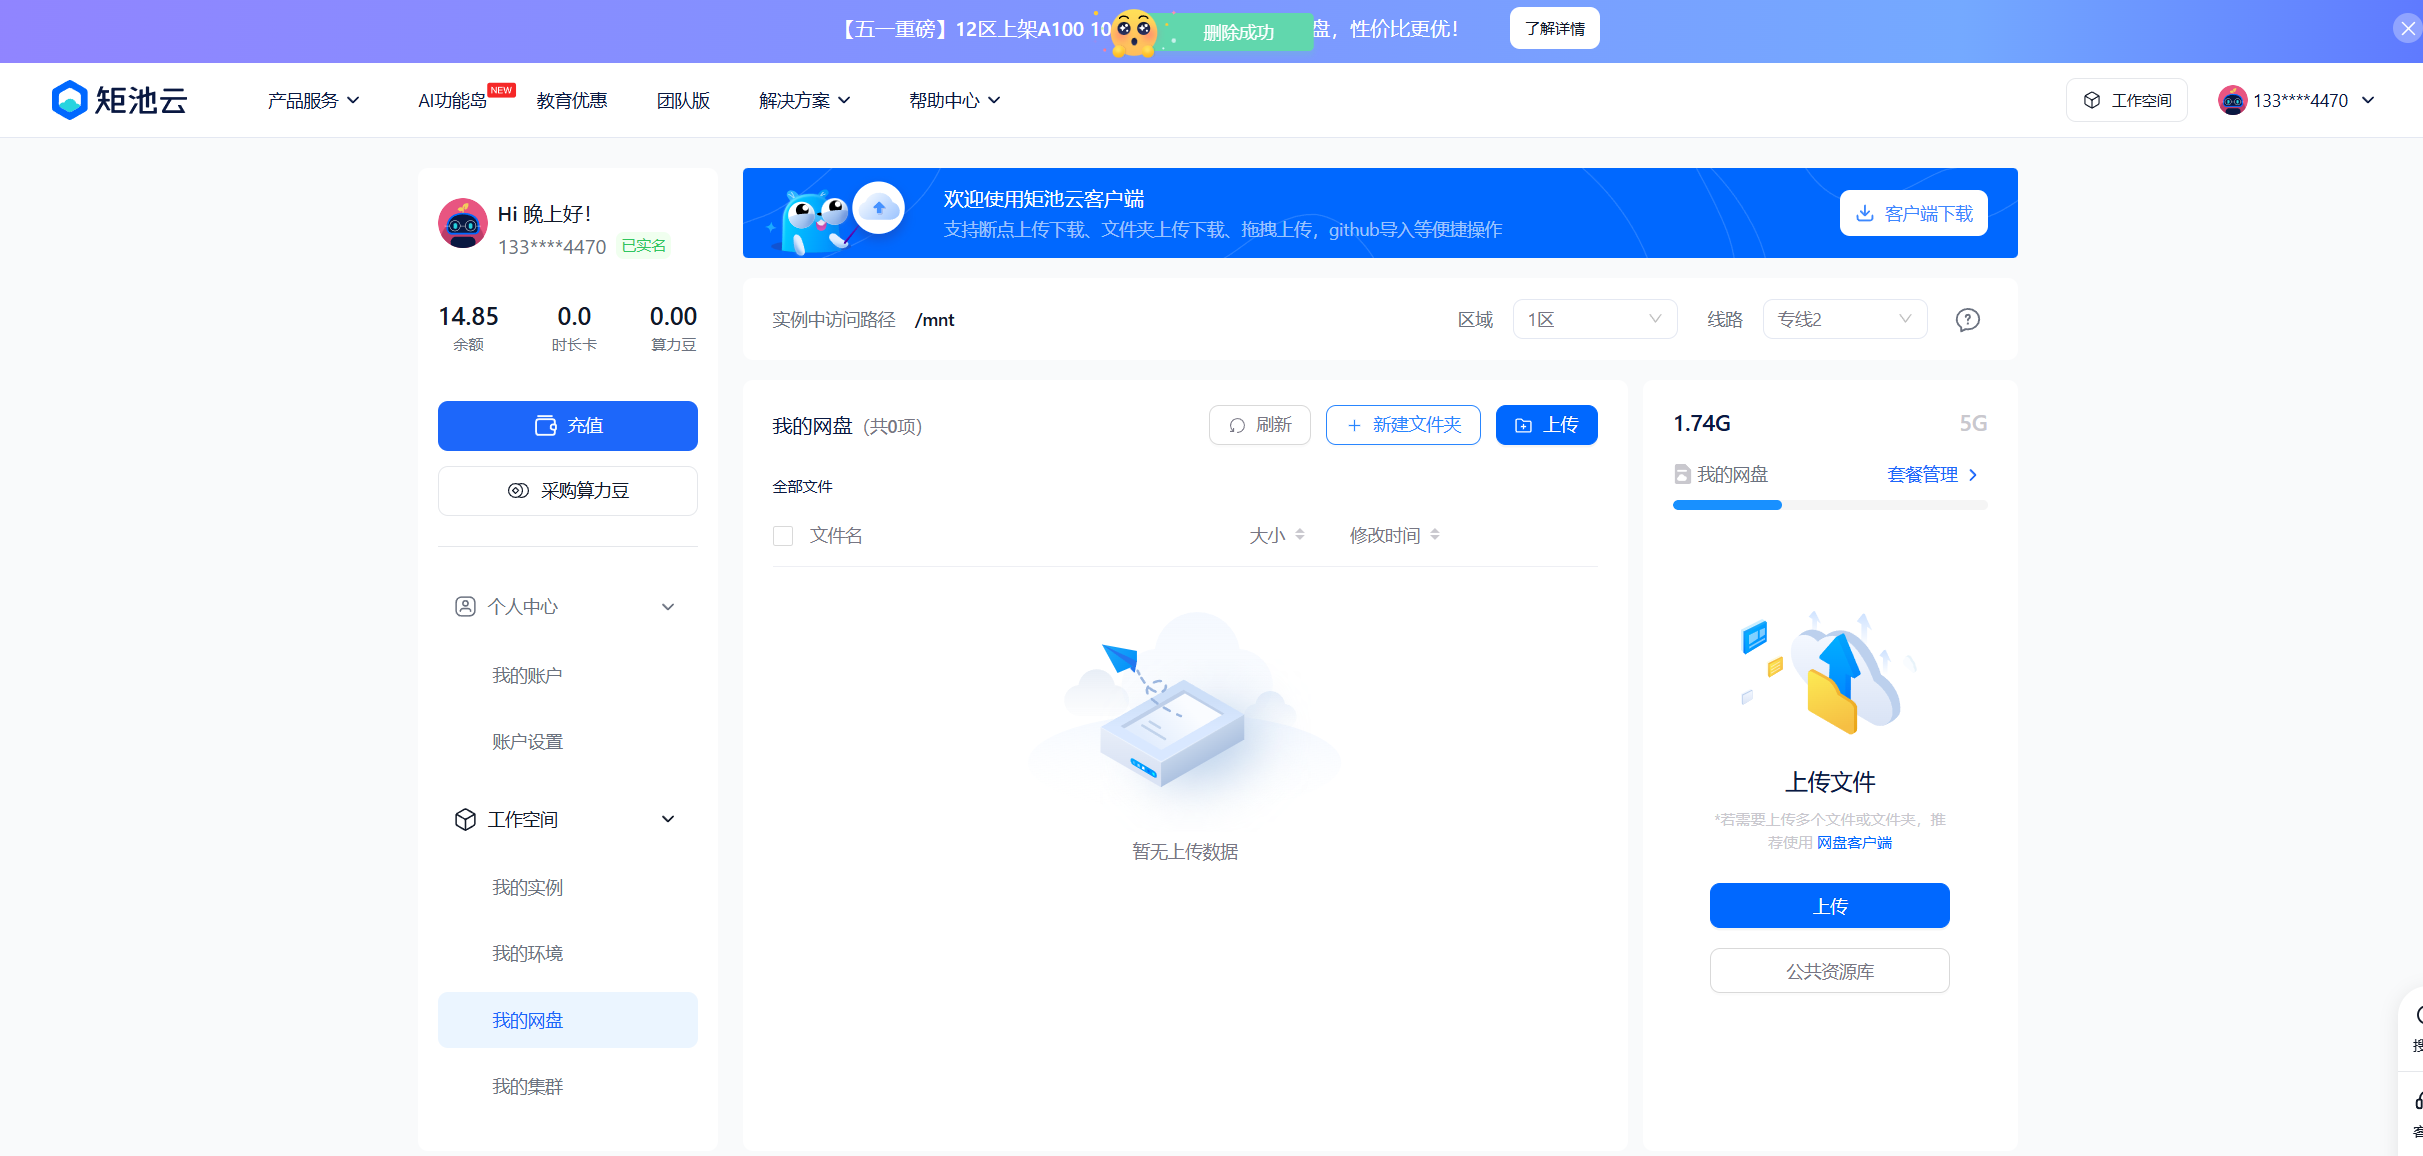The width and height of the screenshot is (2423, 1156).
Task: Click the storage usage progress bar
Action: 1830,505
